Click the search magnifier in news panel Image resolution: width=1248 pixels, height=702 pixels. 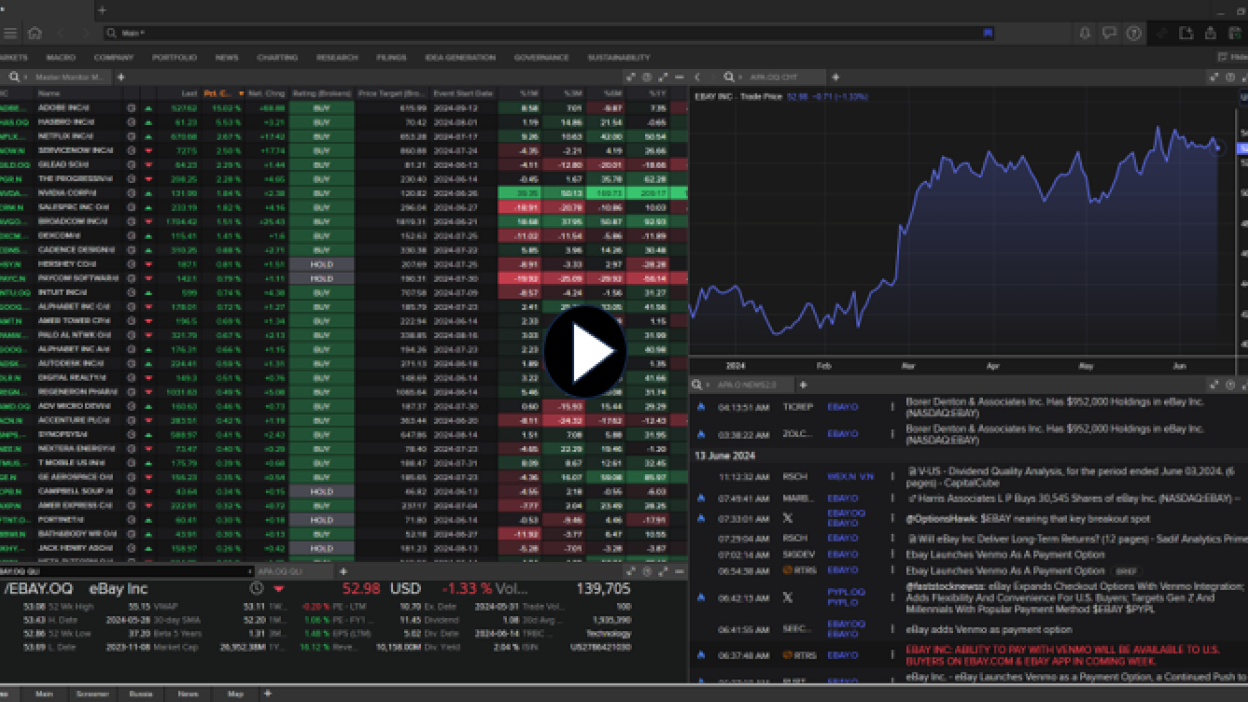tap(697, 384)
